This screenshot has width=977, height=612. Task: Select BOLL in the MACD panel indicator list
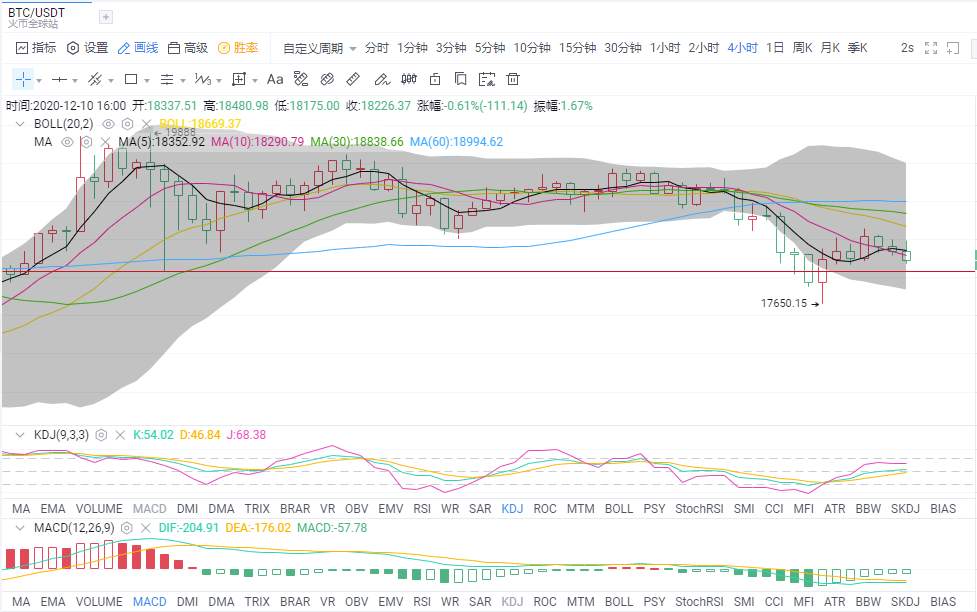point(619,602)
